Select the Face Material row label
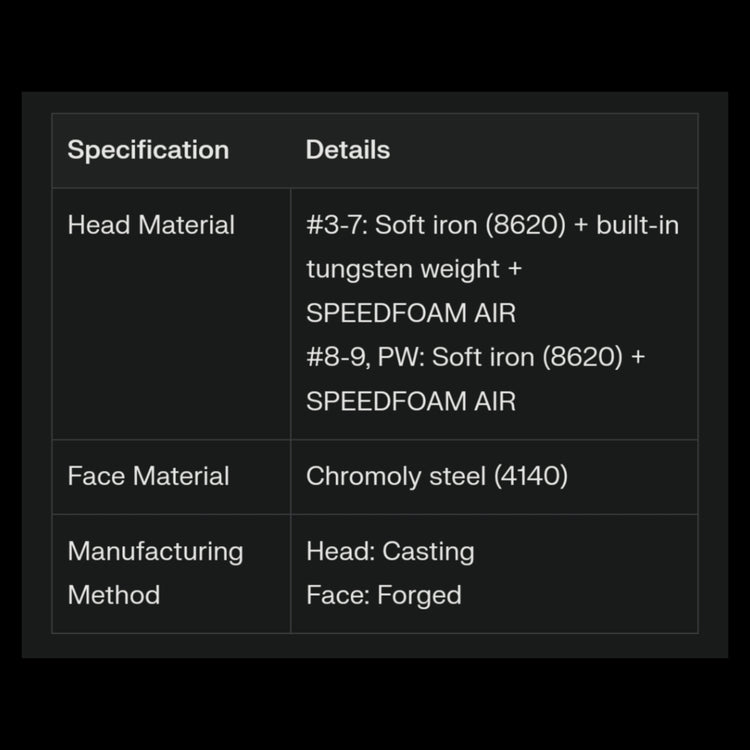The image size is (750, 750). (x=148, y=476)
